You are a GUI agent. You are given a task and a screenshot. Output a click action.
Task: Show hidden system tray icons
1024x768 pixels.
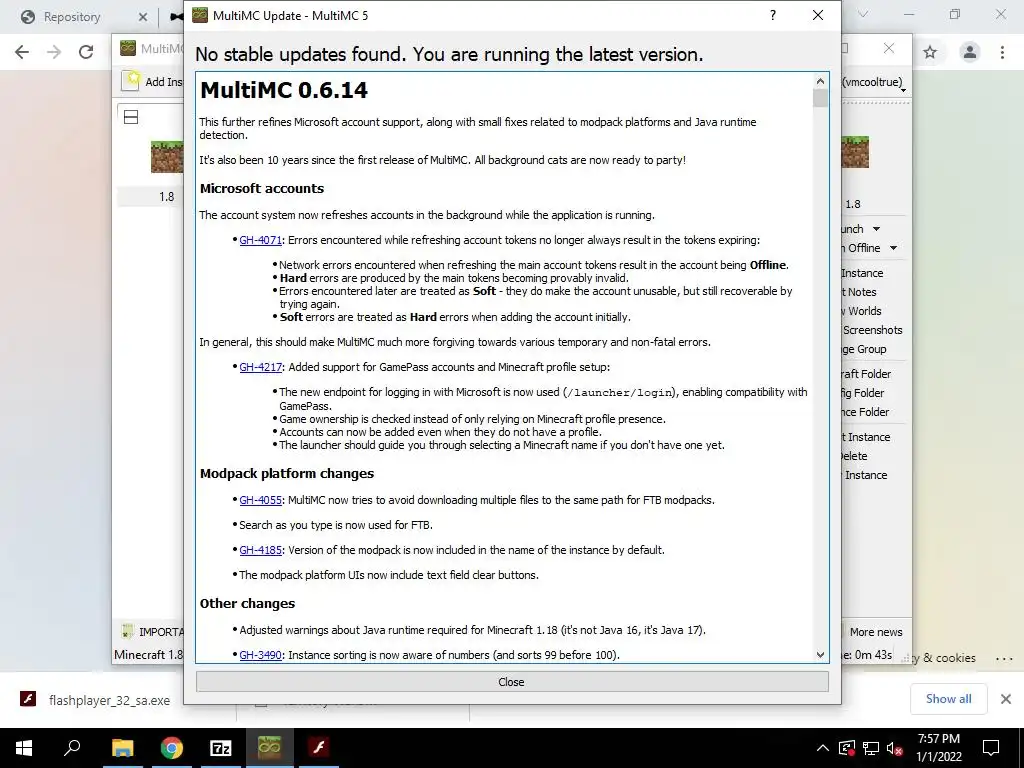coord(823,748)
